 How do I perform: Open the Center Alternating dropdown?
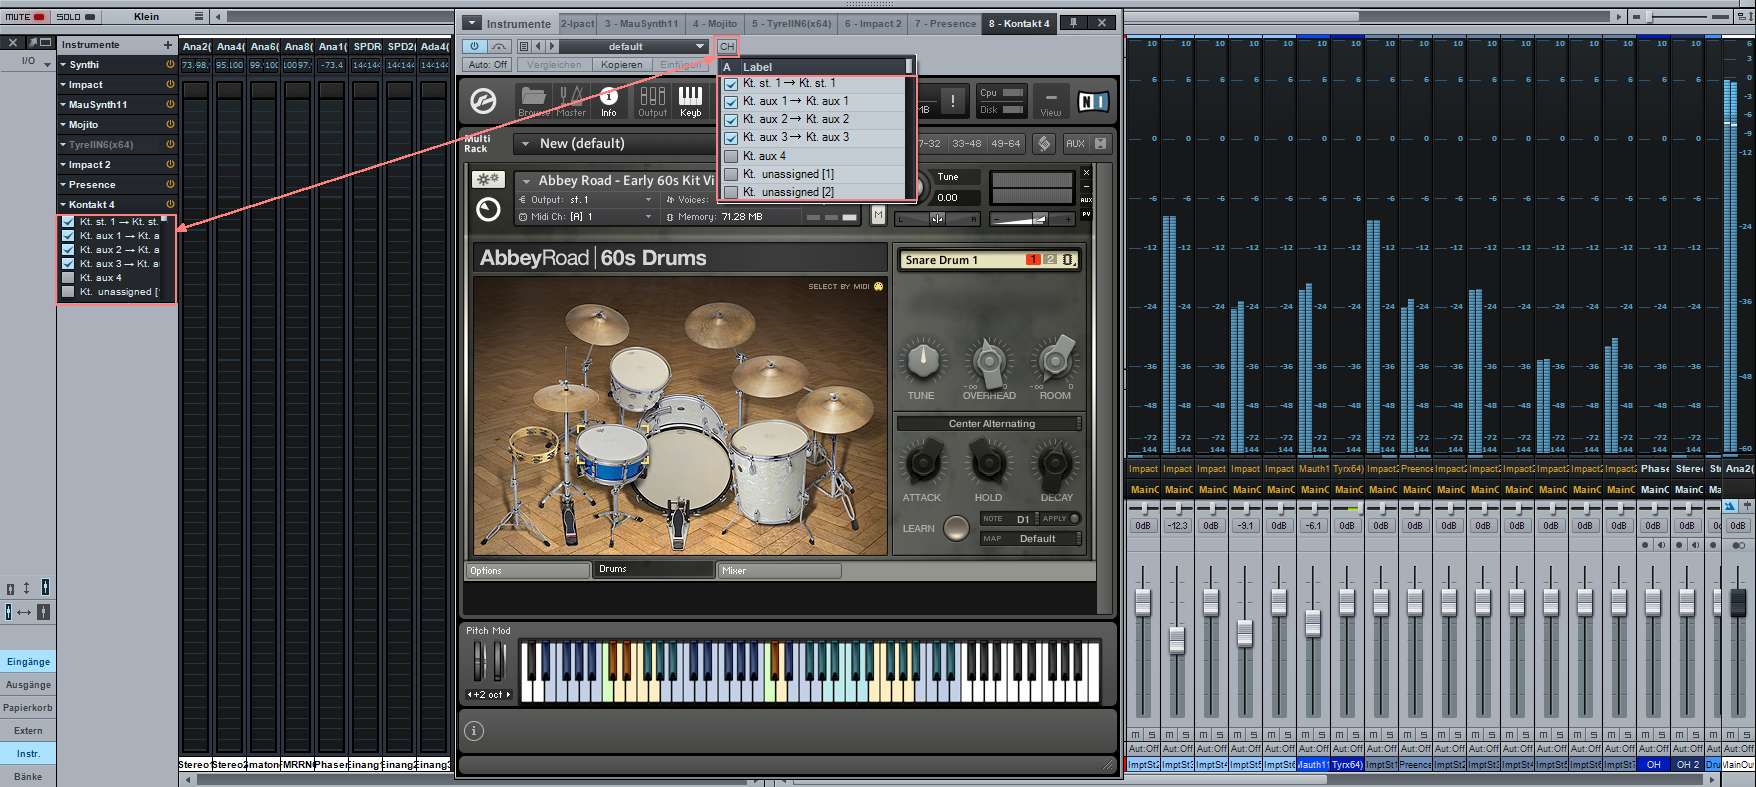coord(990,424)
